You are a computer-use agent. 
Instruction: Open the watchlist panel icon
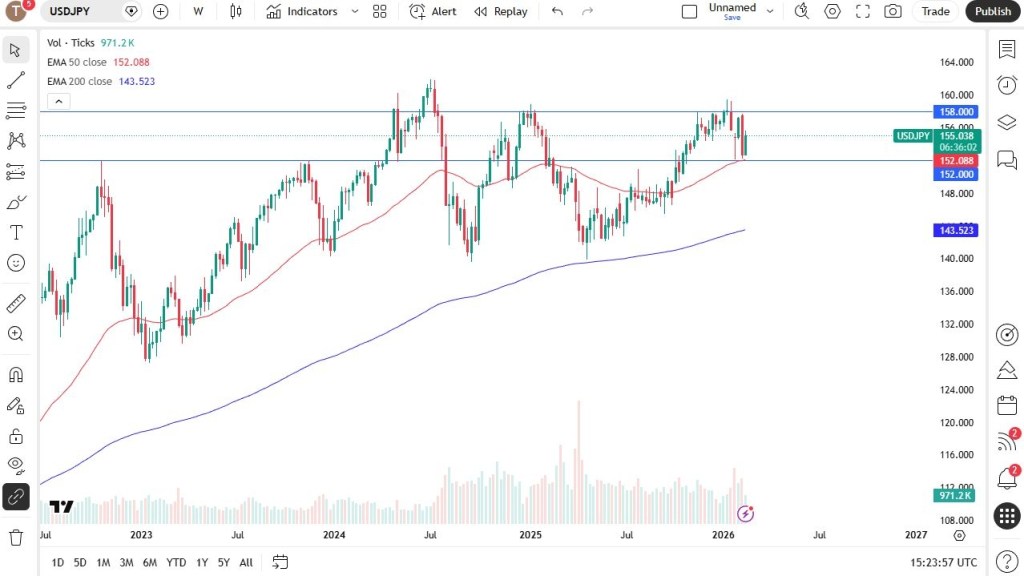click(x=1007, y=49)
